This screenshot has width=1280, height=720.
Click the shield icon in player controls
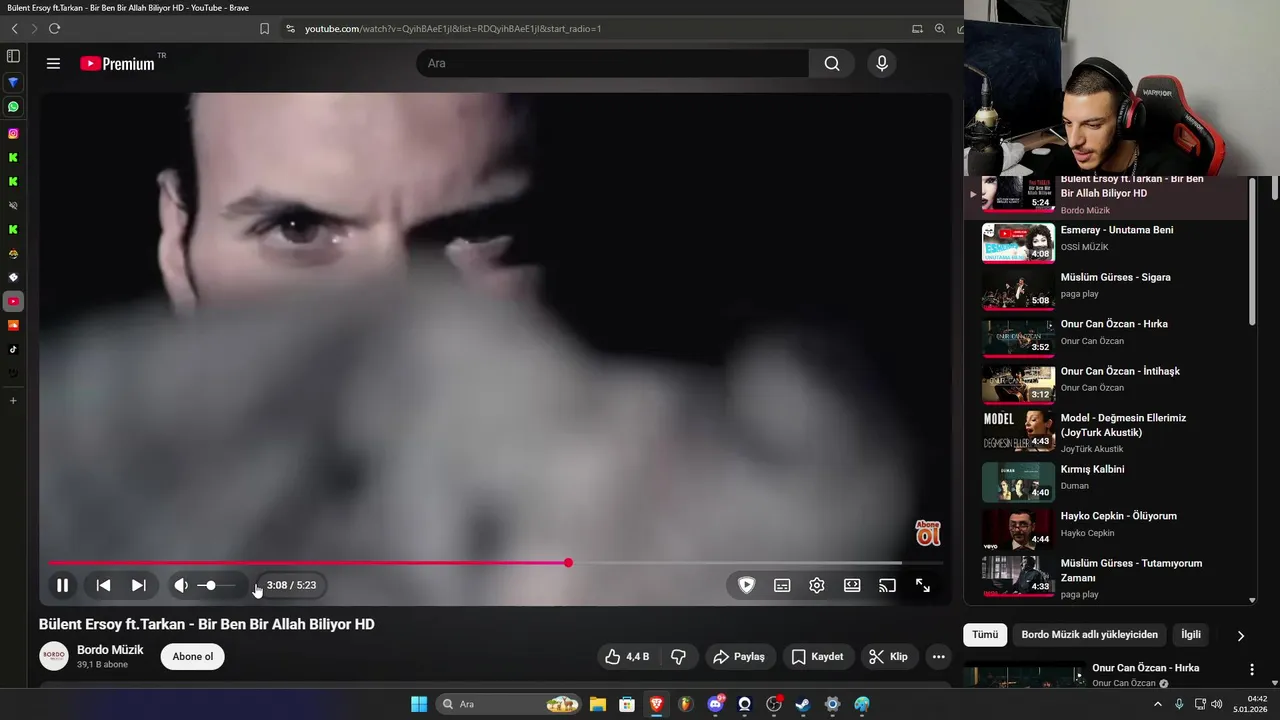pos(747,585)
